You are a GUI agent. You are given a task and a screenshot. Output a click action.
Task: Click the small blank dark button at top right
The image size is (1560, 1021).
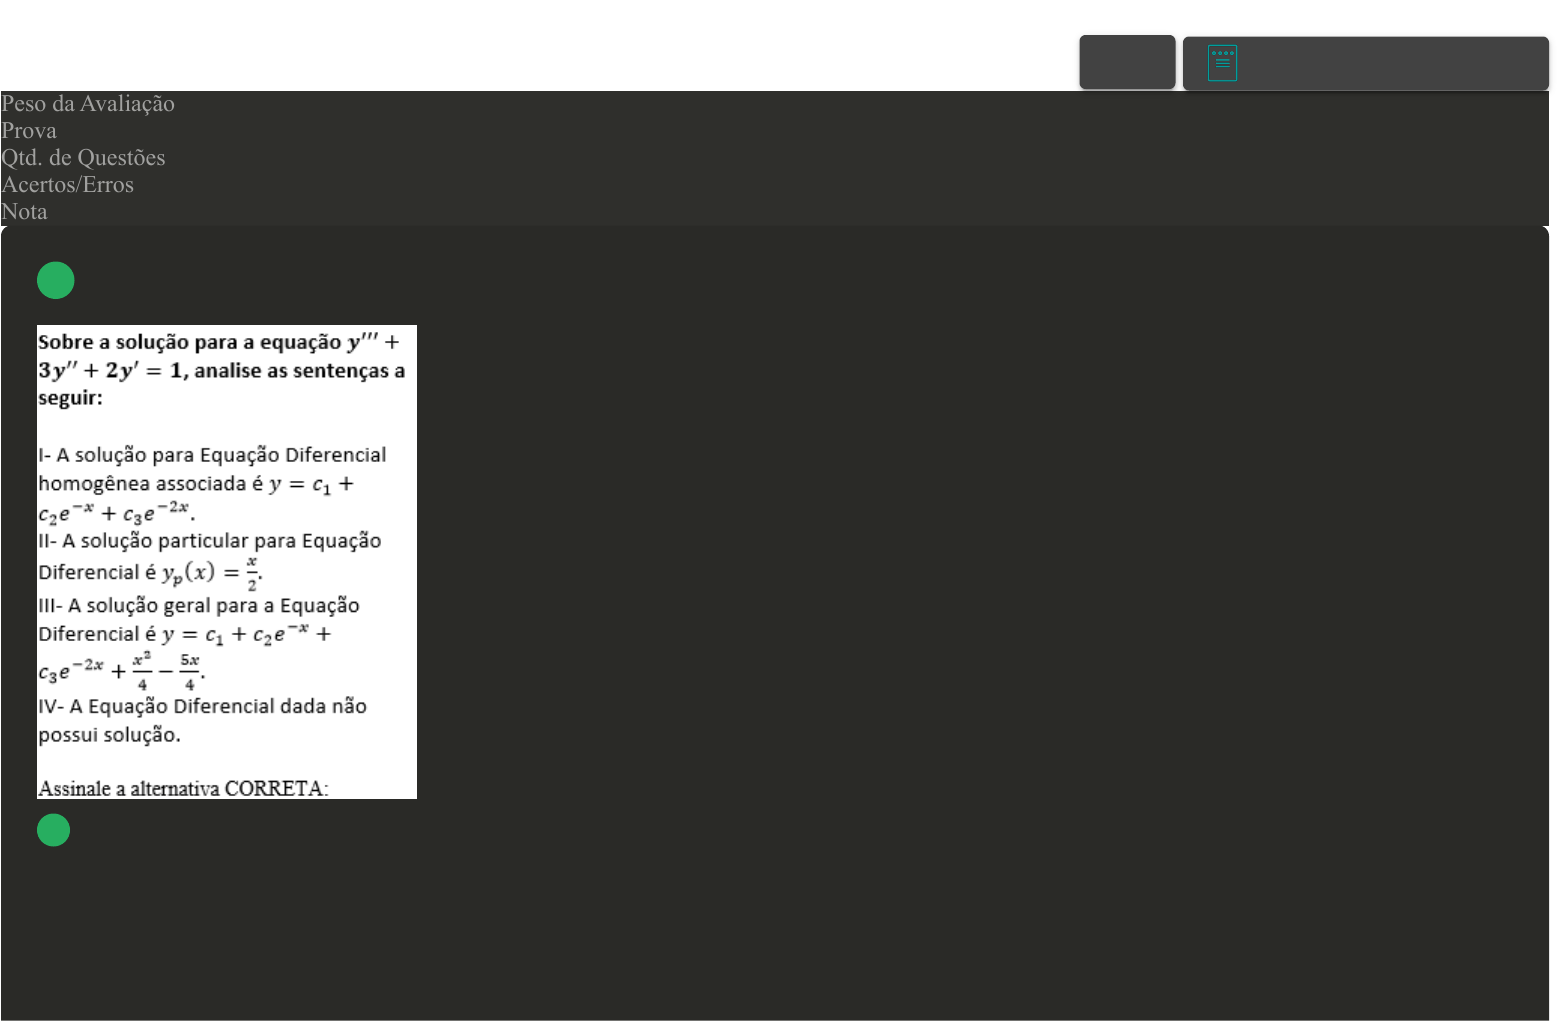[x=1127, y=62]
